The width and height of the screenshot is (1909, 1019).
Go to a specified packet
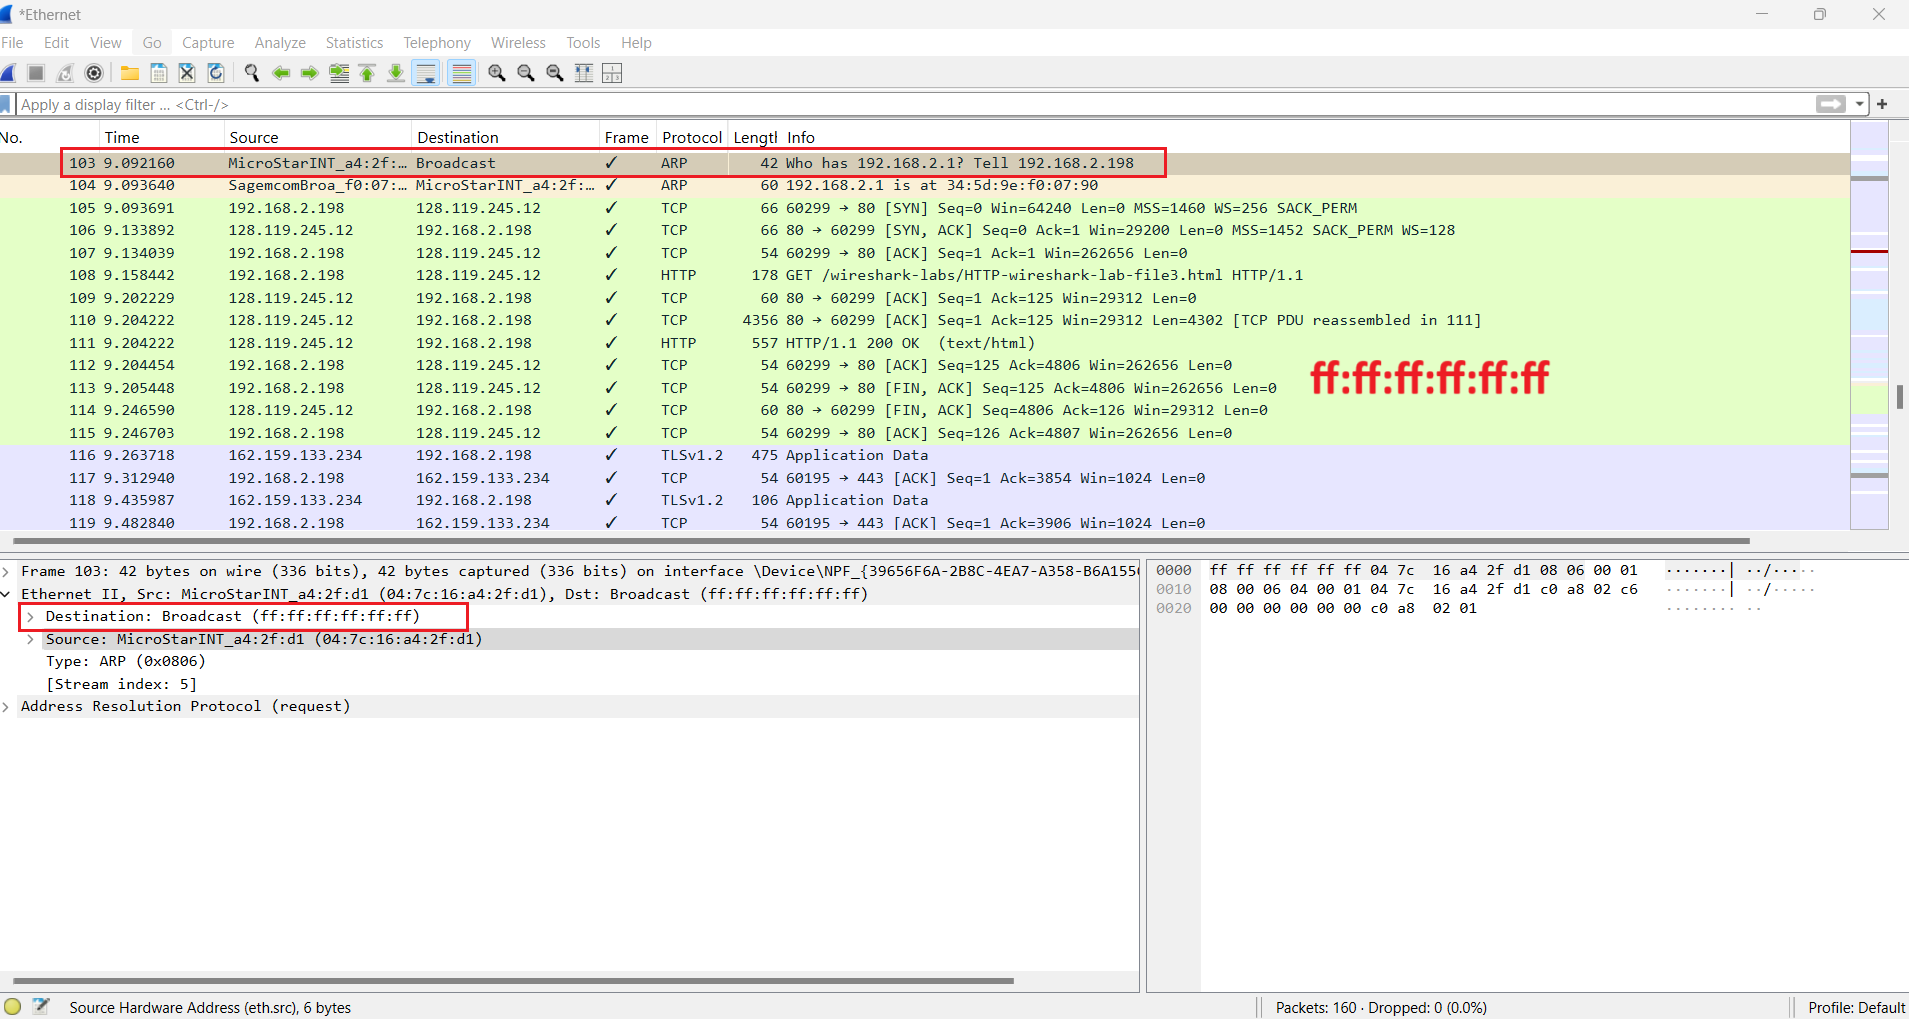(339, 73)
